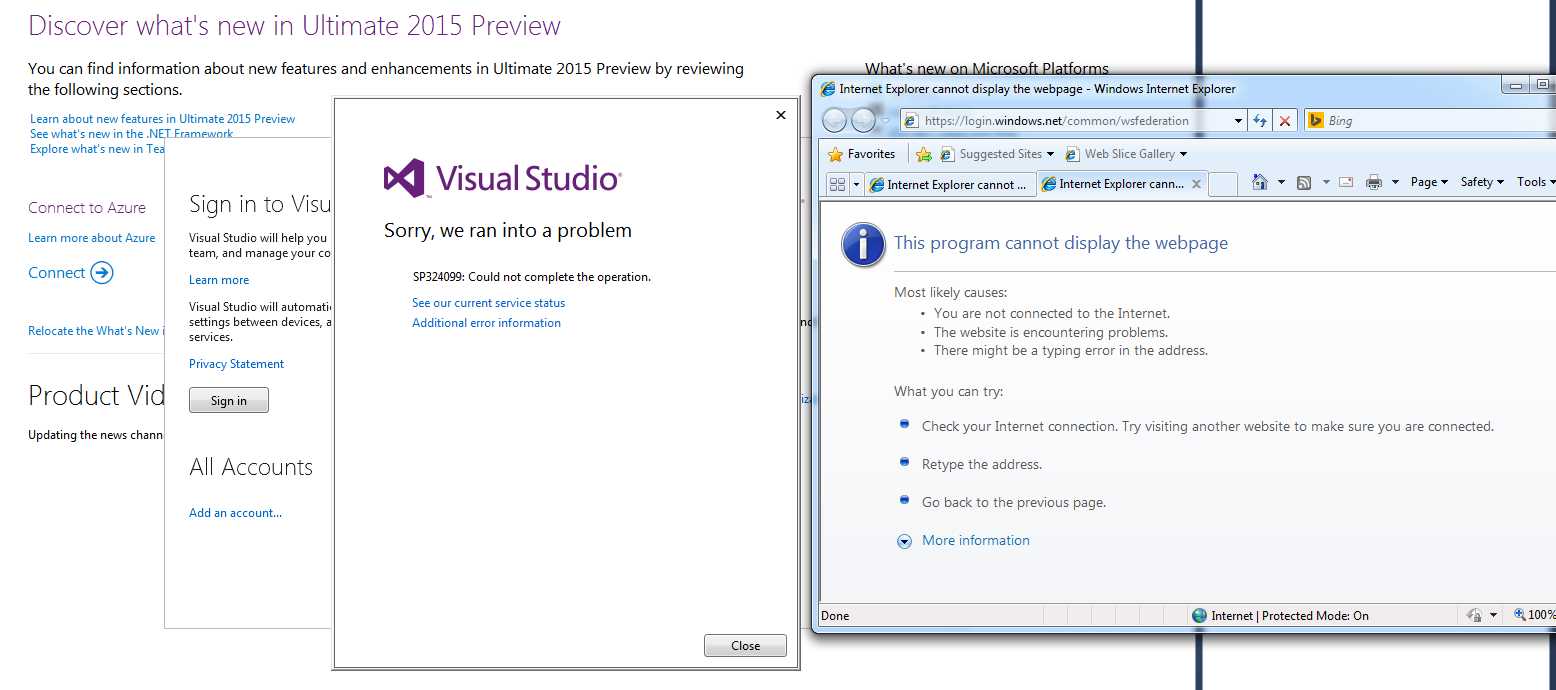Open Additional error information link
The height and width of the screenshot is (690, 1556).
pyautogui.click(x=487, y=323)
